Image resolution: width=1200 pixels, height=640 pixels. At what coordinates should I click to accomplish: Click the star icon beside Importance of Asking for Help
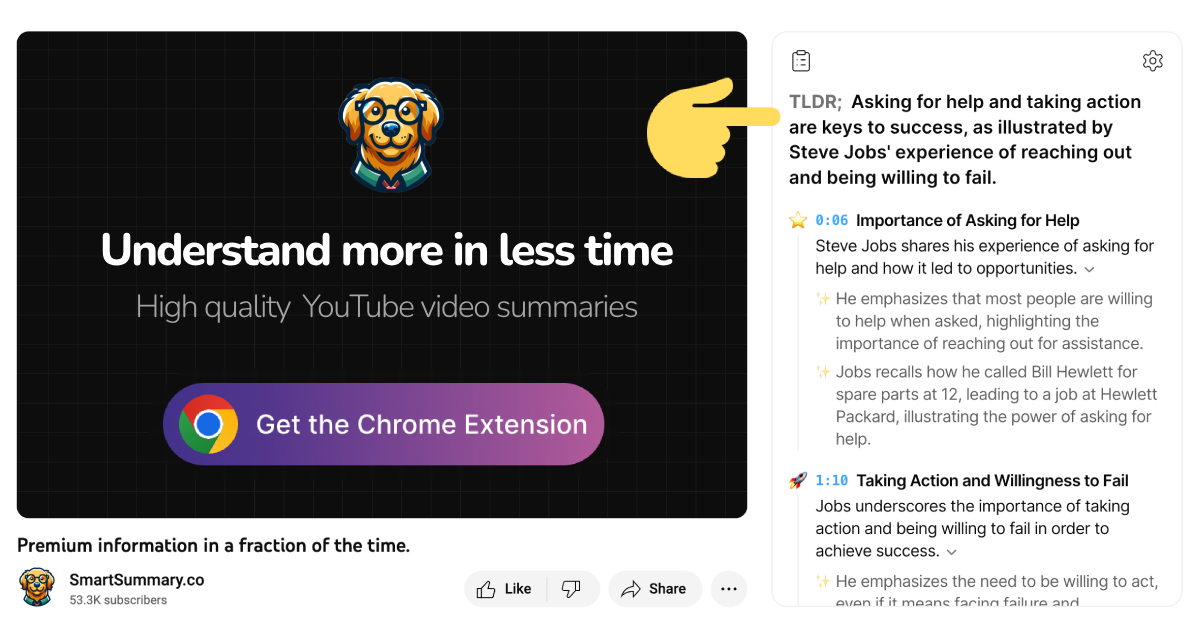tap(797, 219)
